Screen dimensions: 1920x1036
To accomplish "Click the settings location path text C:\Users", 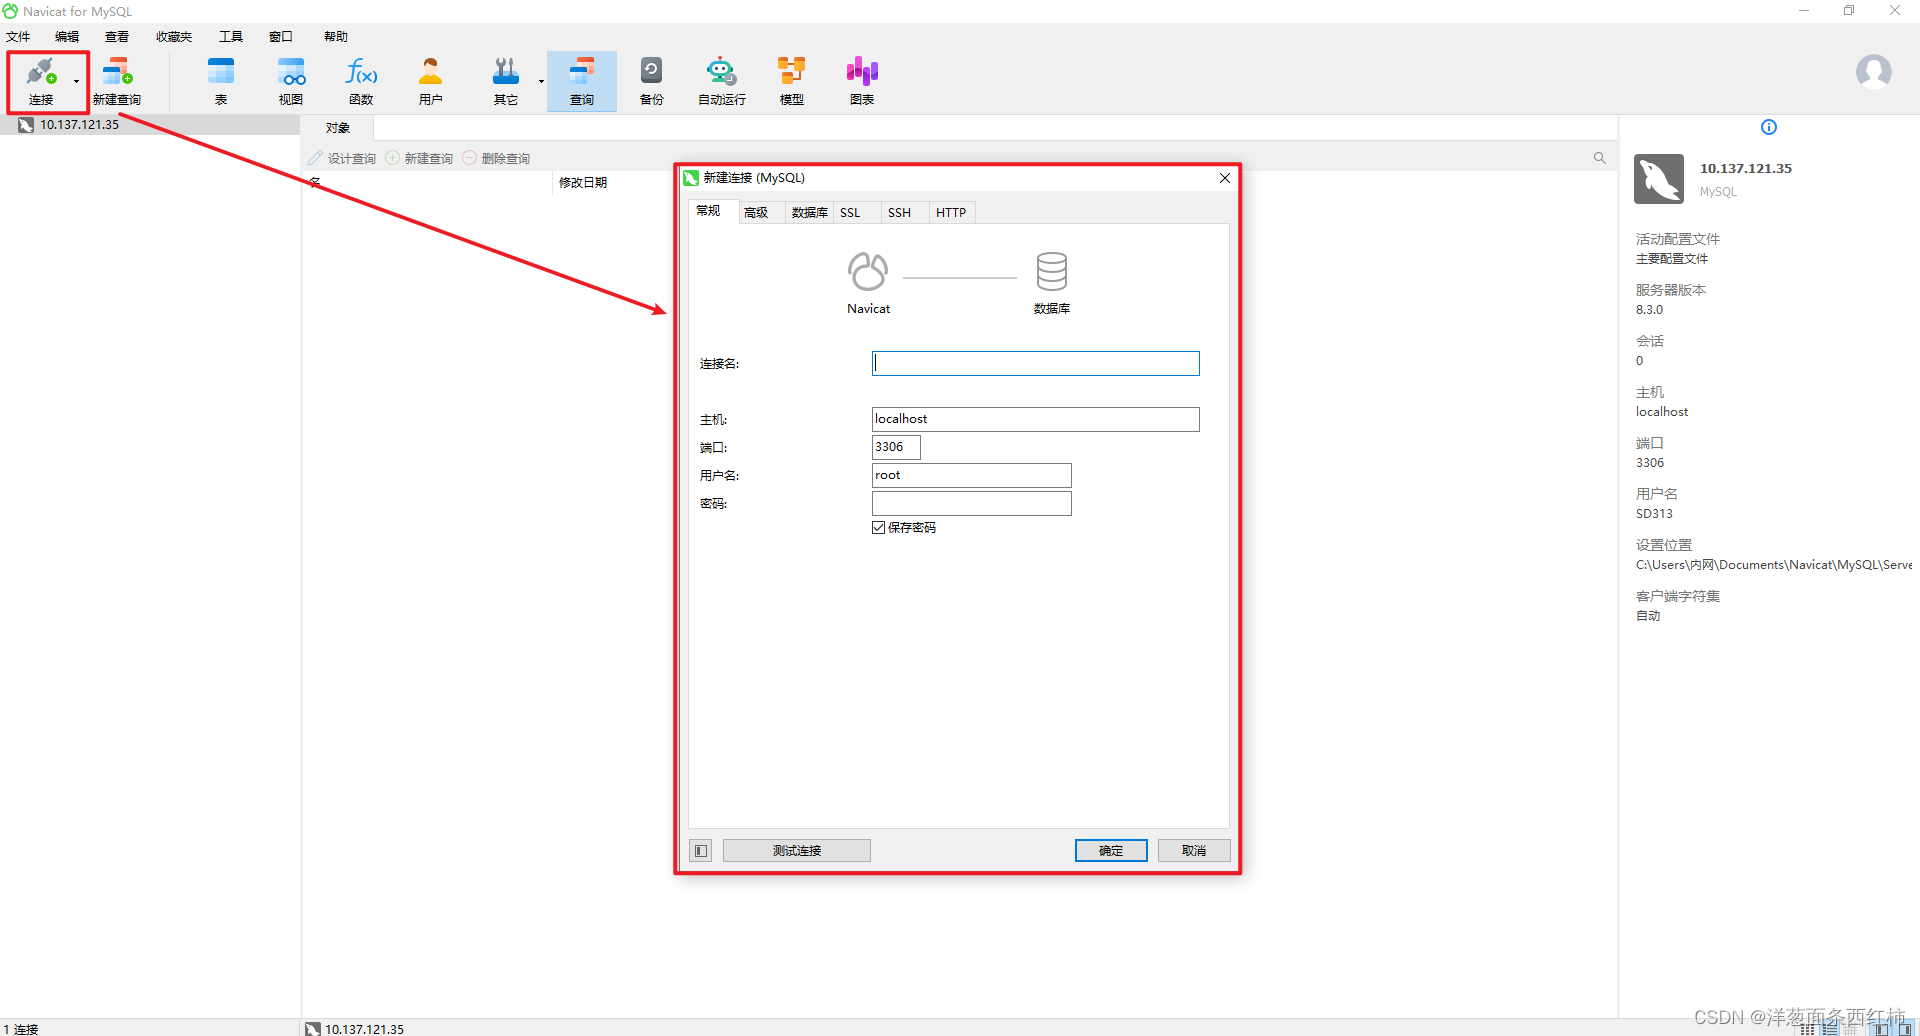I will coord(1774,565).
